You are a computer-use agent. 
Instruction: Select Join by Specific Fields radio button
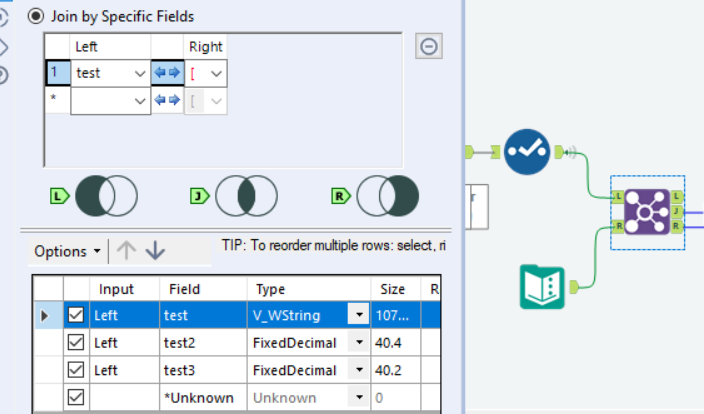[x=36, y=17]
